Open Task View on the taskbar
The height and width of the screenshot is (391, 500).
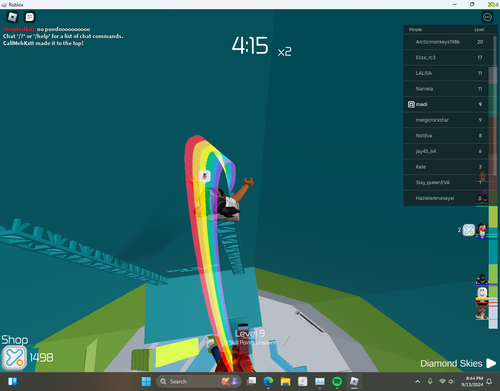point(252,381)
